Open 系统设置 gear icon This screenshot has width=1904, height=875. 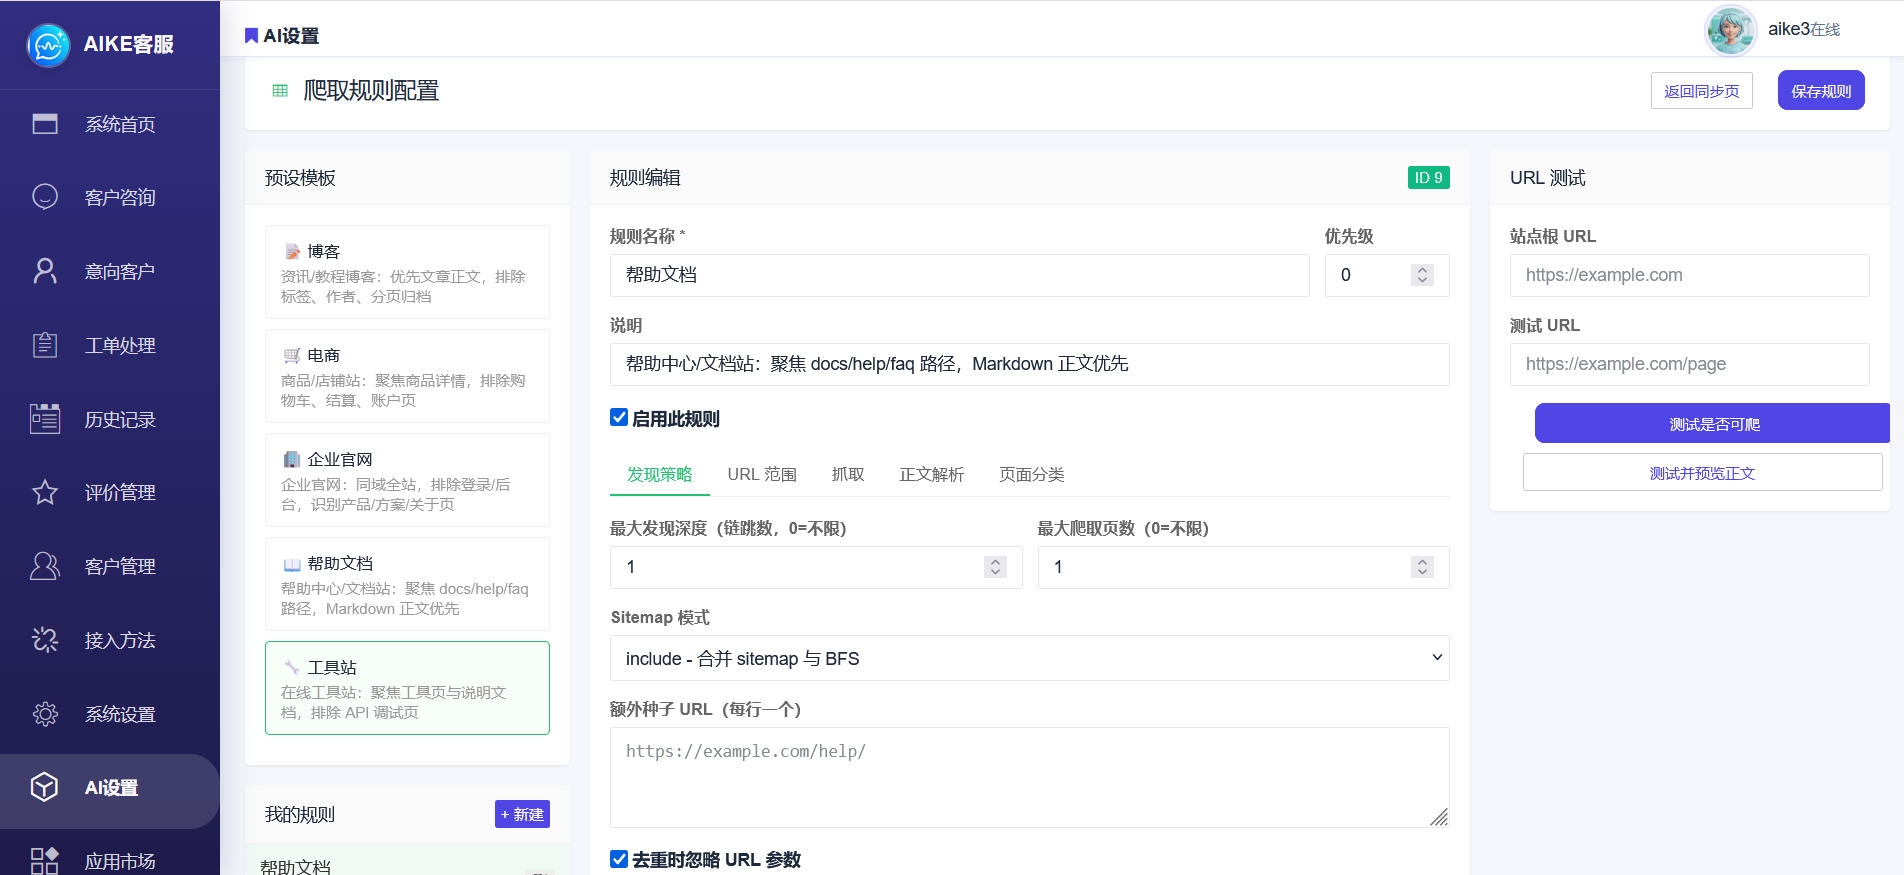(x=45, y=714)
